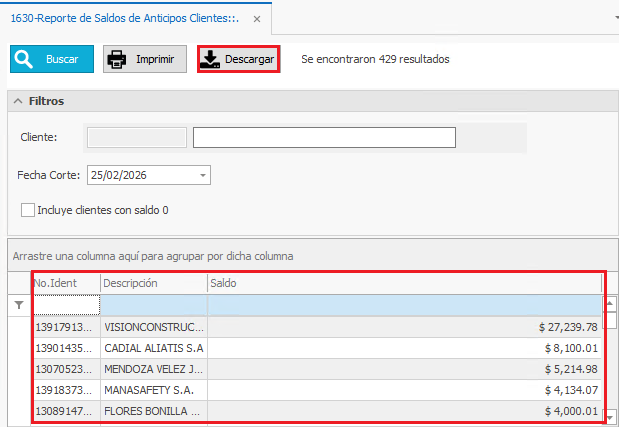Viewport: 620px width, 430px height.
Task: Close the 1630-Reporte de Saldos tab
Action: pos(258,18)
